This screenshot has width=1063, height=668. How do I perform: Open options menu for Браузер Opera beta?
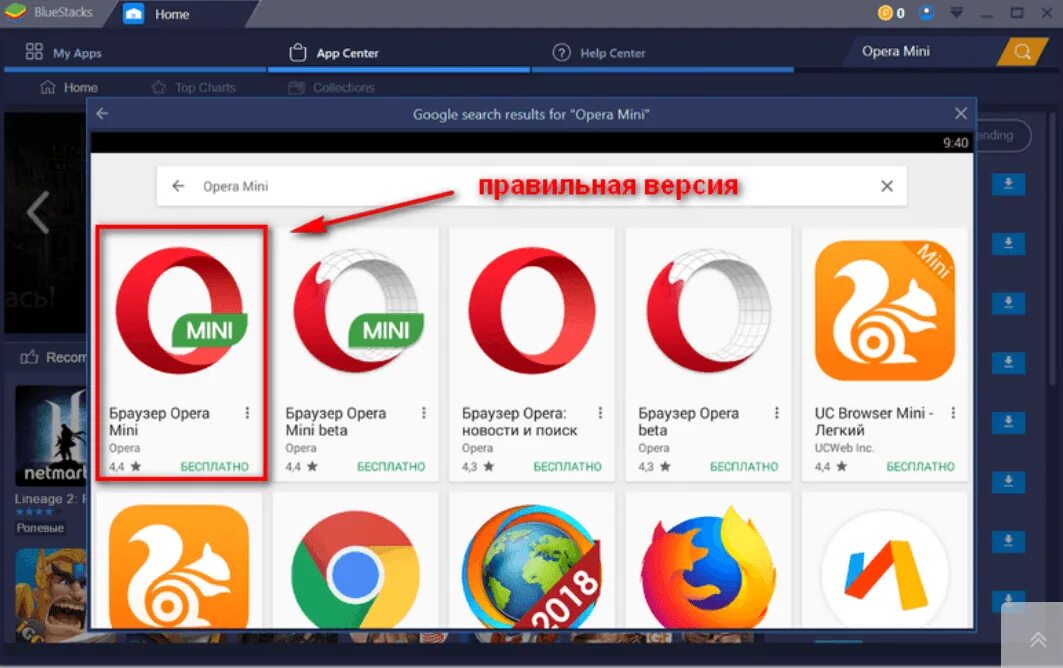click(777, 412)
